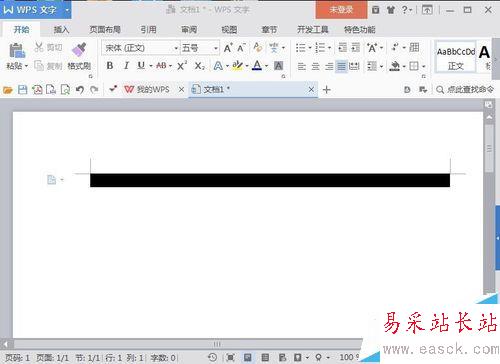Apply the text highlight color swatch
This screenshot has height=364, width=500.
pyautogui.click(x=237, y=65)
